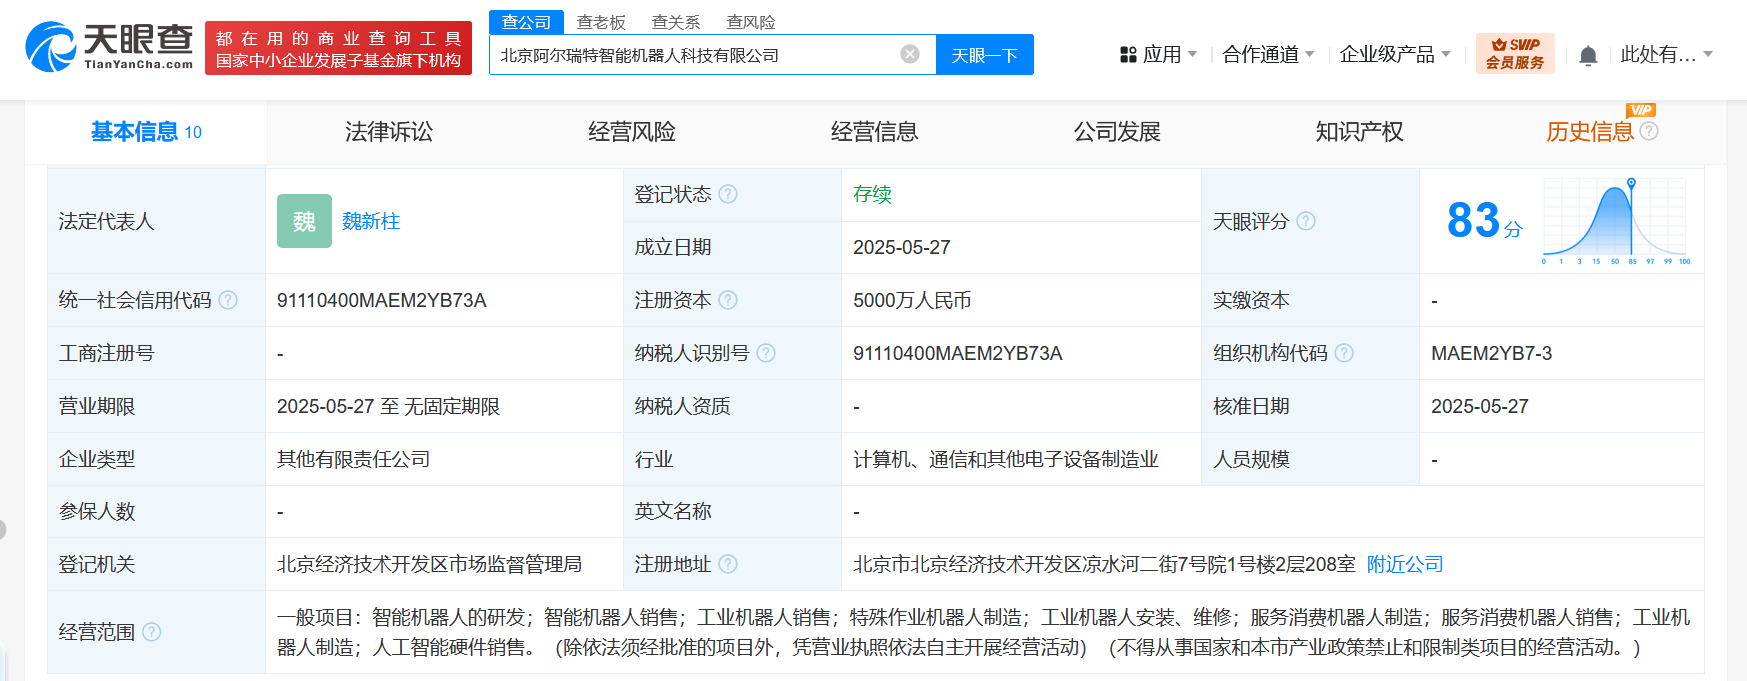The image size is (1747, 681).
Task: Select the 查公司 search tab
Action: [x=526, y=22]
